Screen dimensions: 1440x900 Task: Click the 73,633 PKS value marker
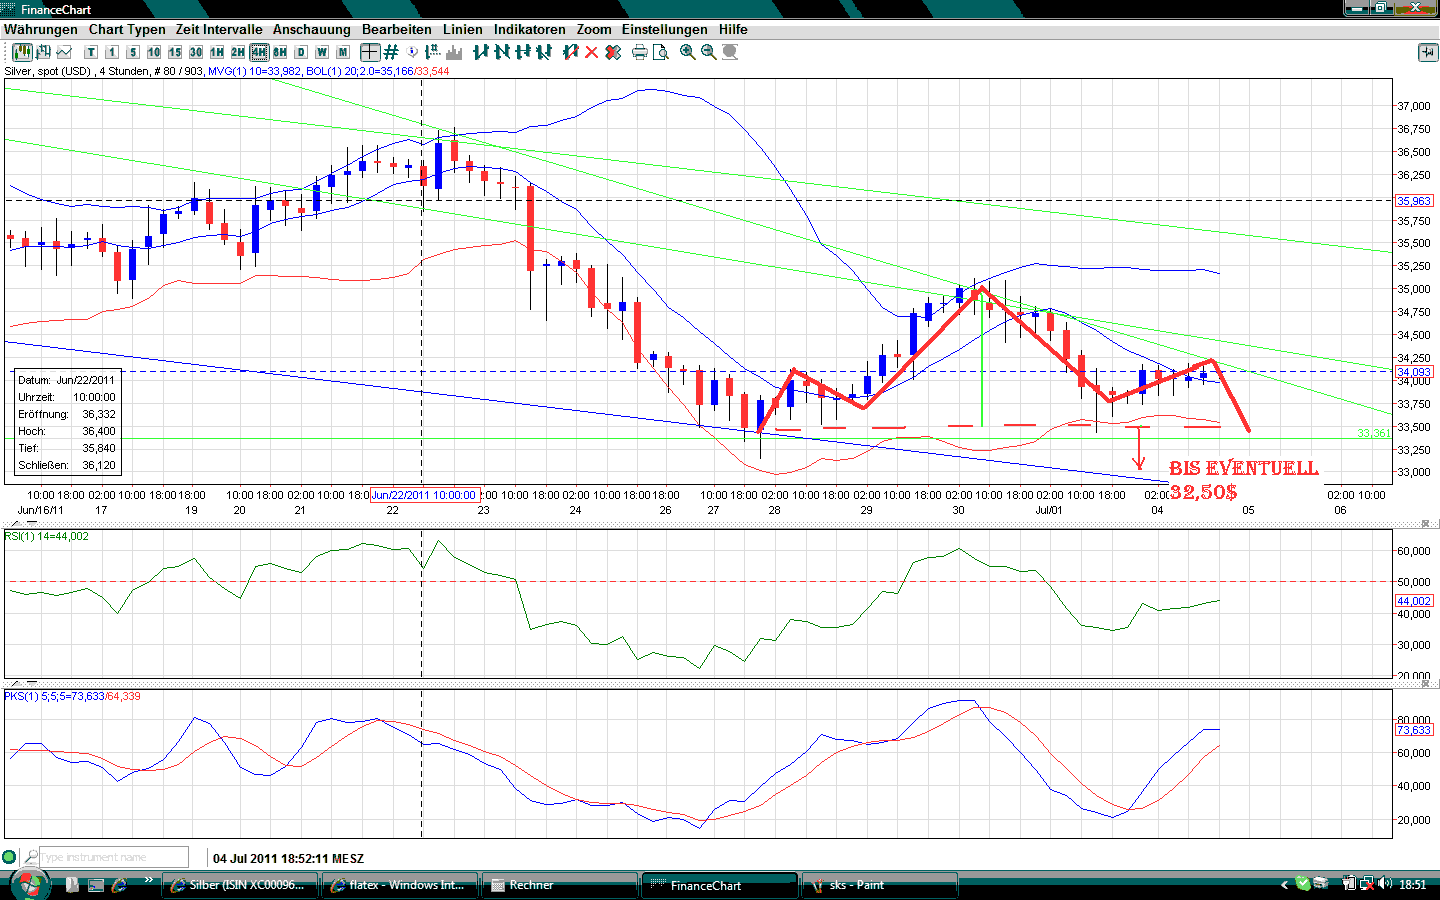click(x=1414, y=730)
